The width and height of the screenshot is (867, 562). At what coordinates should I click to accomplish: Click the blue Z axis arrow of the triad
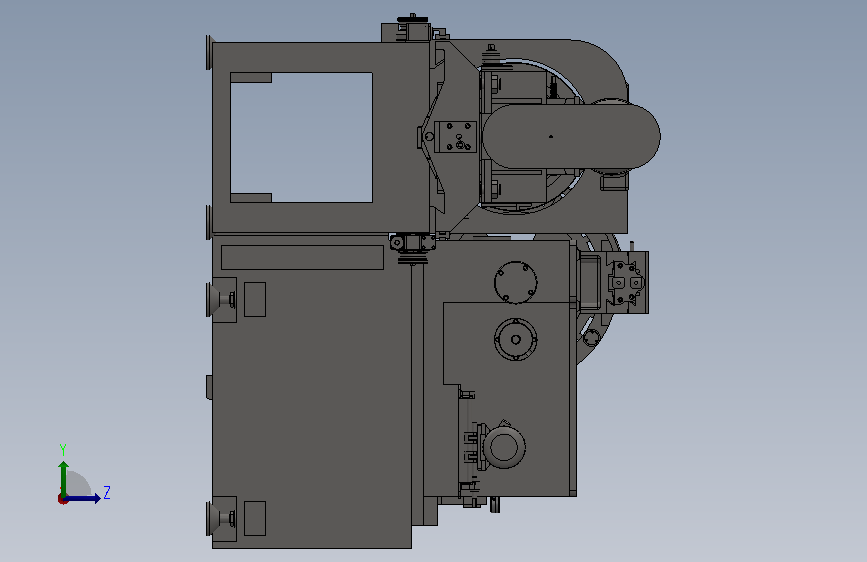pyautogui.click(x=82, y=498)
